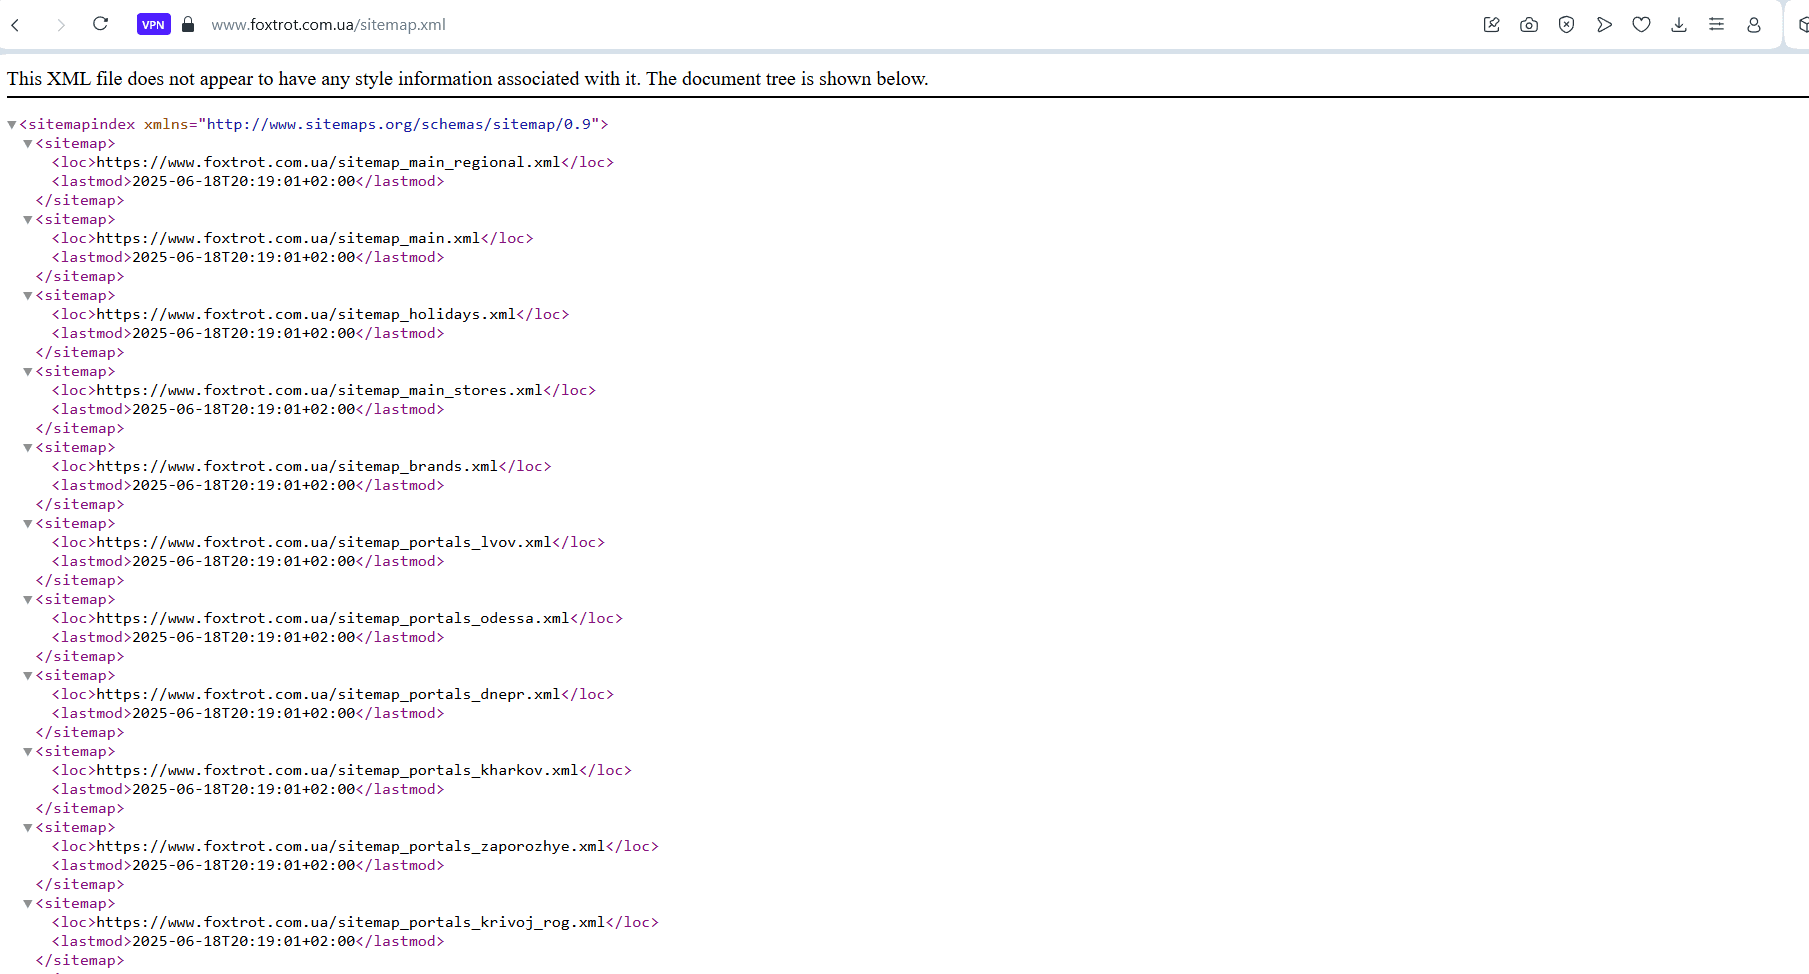Collapse the sitemap_portals_dnepr.xml sitemap node

click(x=28, y=676)
